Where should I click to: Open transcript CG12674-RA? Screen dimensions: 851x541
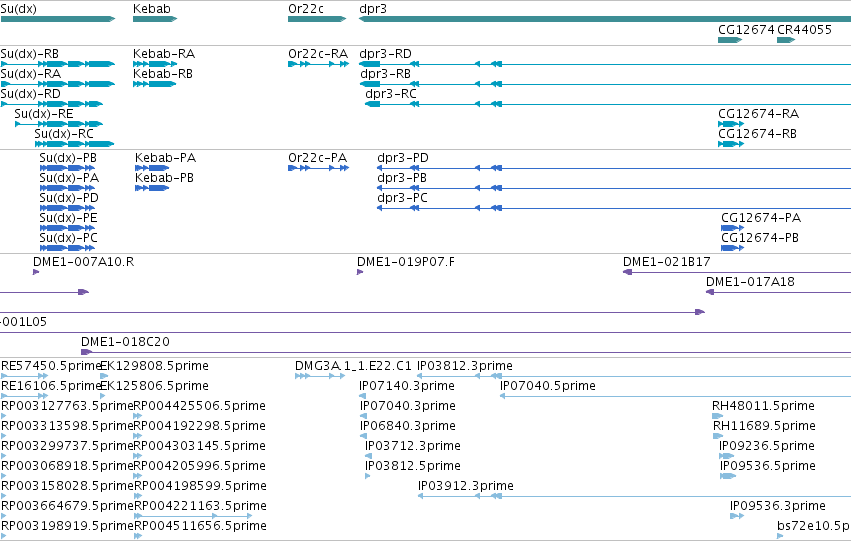tap(731, 124)
